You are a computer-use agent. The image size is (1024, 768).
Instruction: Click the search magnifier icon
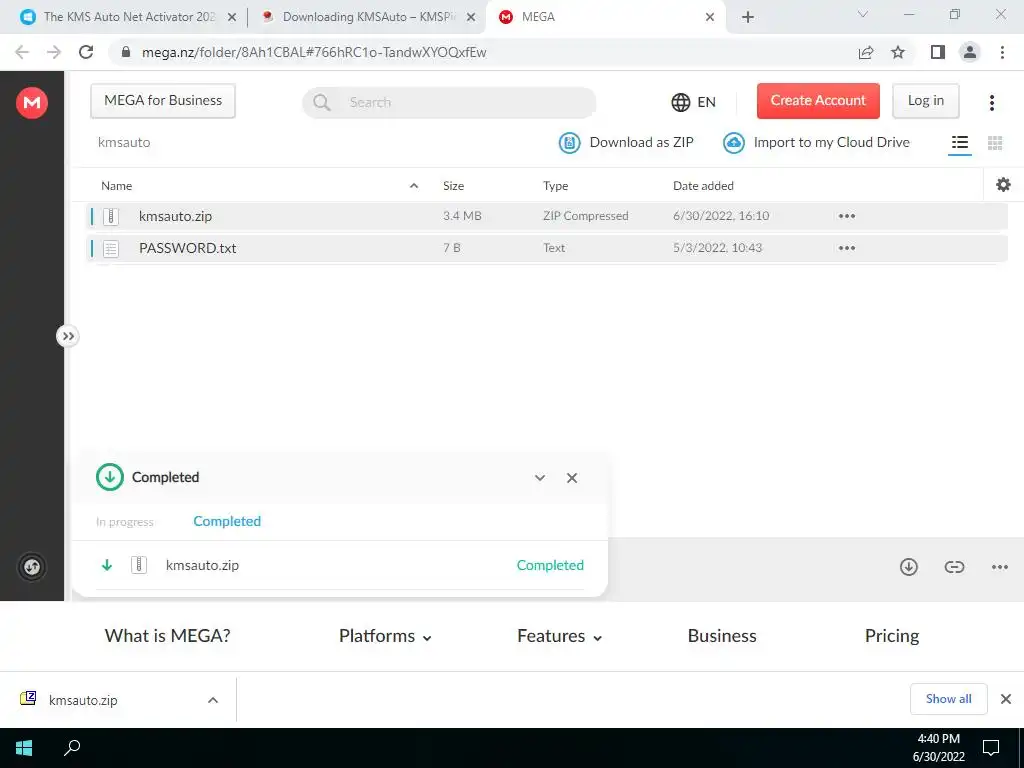coord(321,103)
